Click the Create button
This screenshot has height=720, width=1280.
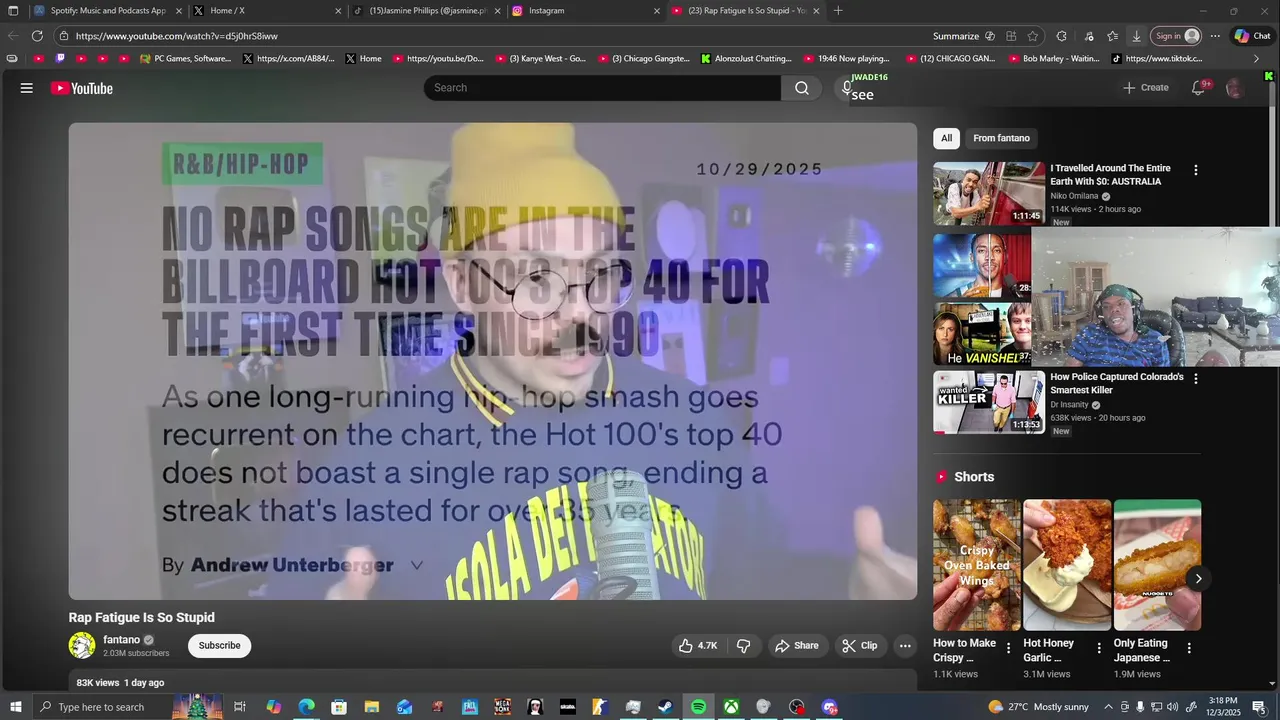1146,88
